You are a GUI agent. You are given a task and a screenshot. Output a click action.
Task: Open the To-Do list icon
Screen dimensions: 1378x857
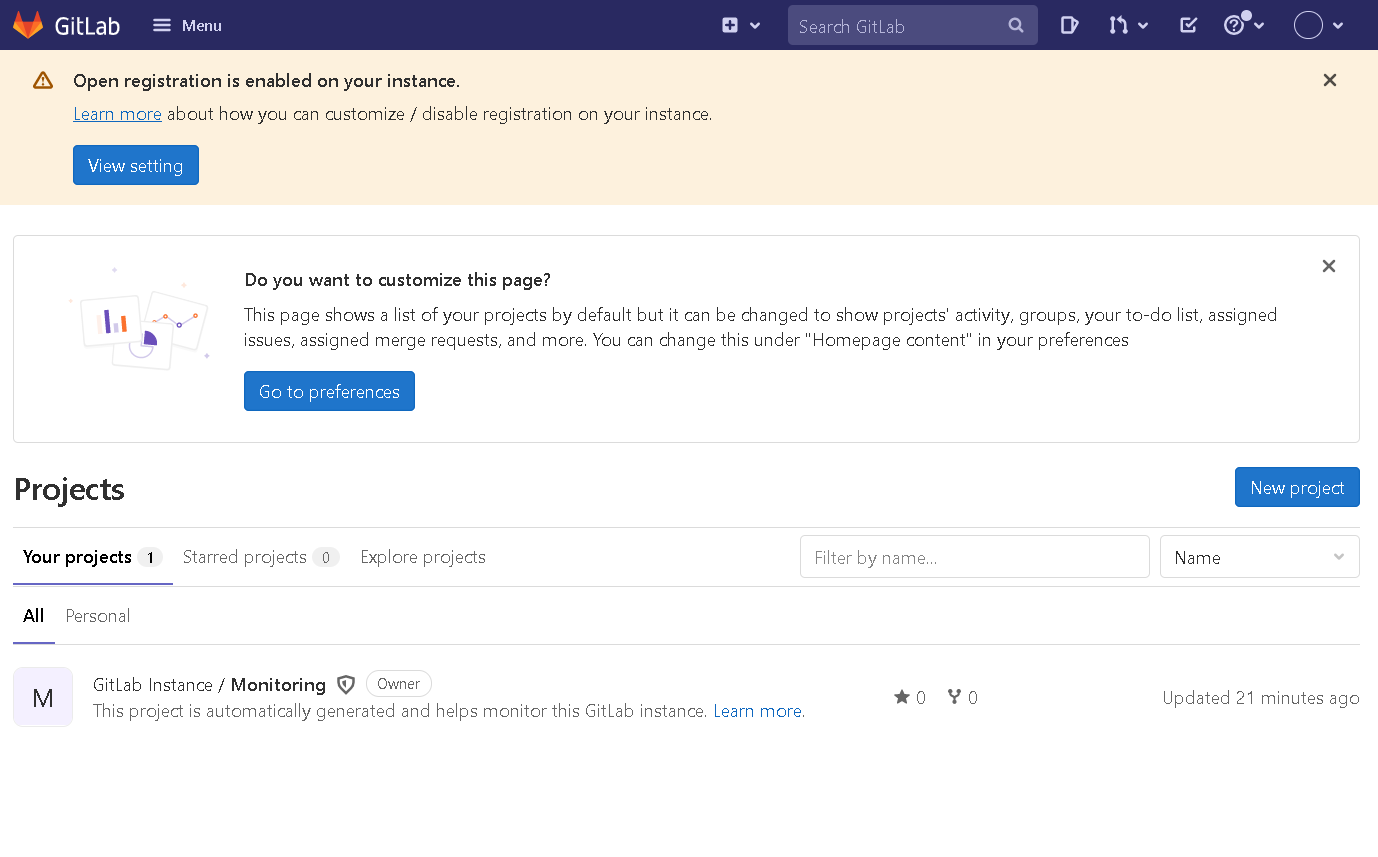point(1188,25)
